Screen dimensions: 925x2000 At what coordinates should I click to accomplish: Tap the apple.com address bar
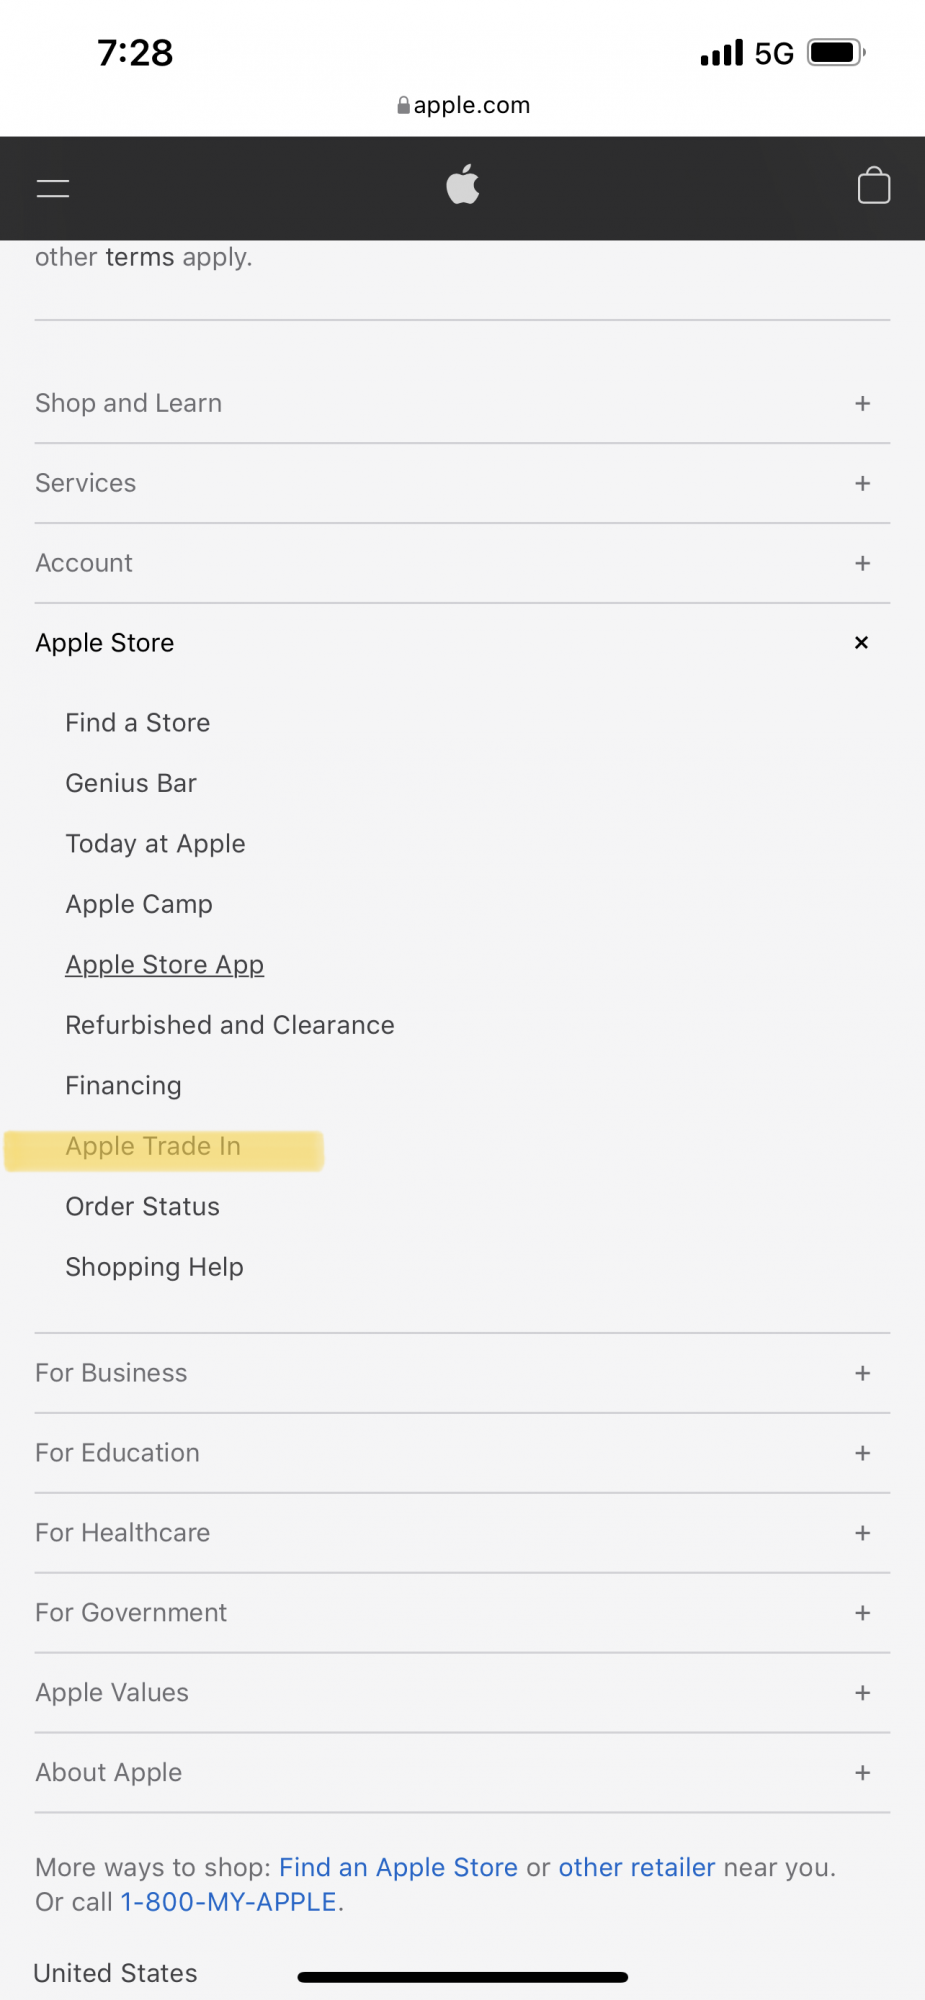(463, 105)
